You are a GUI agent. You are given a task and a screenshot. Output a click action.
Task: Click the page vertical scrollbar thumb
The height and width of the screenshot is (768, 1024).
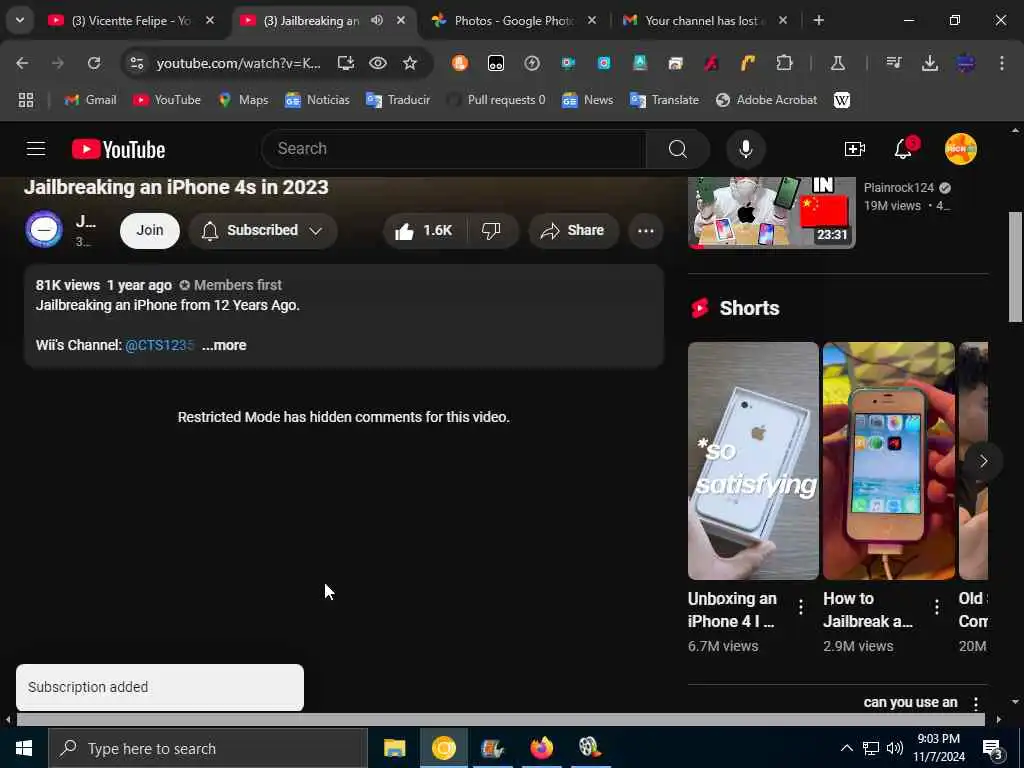pyautogui.click(x=1015, y=266)
